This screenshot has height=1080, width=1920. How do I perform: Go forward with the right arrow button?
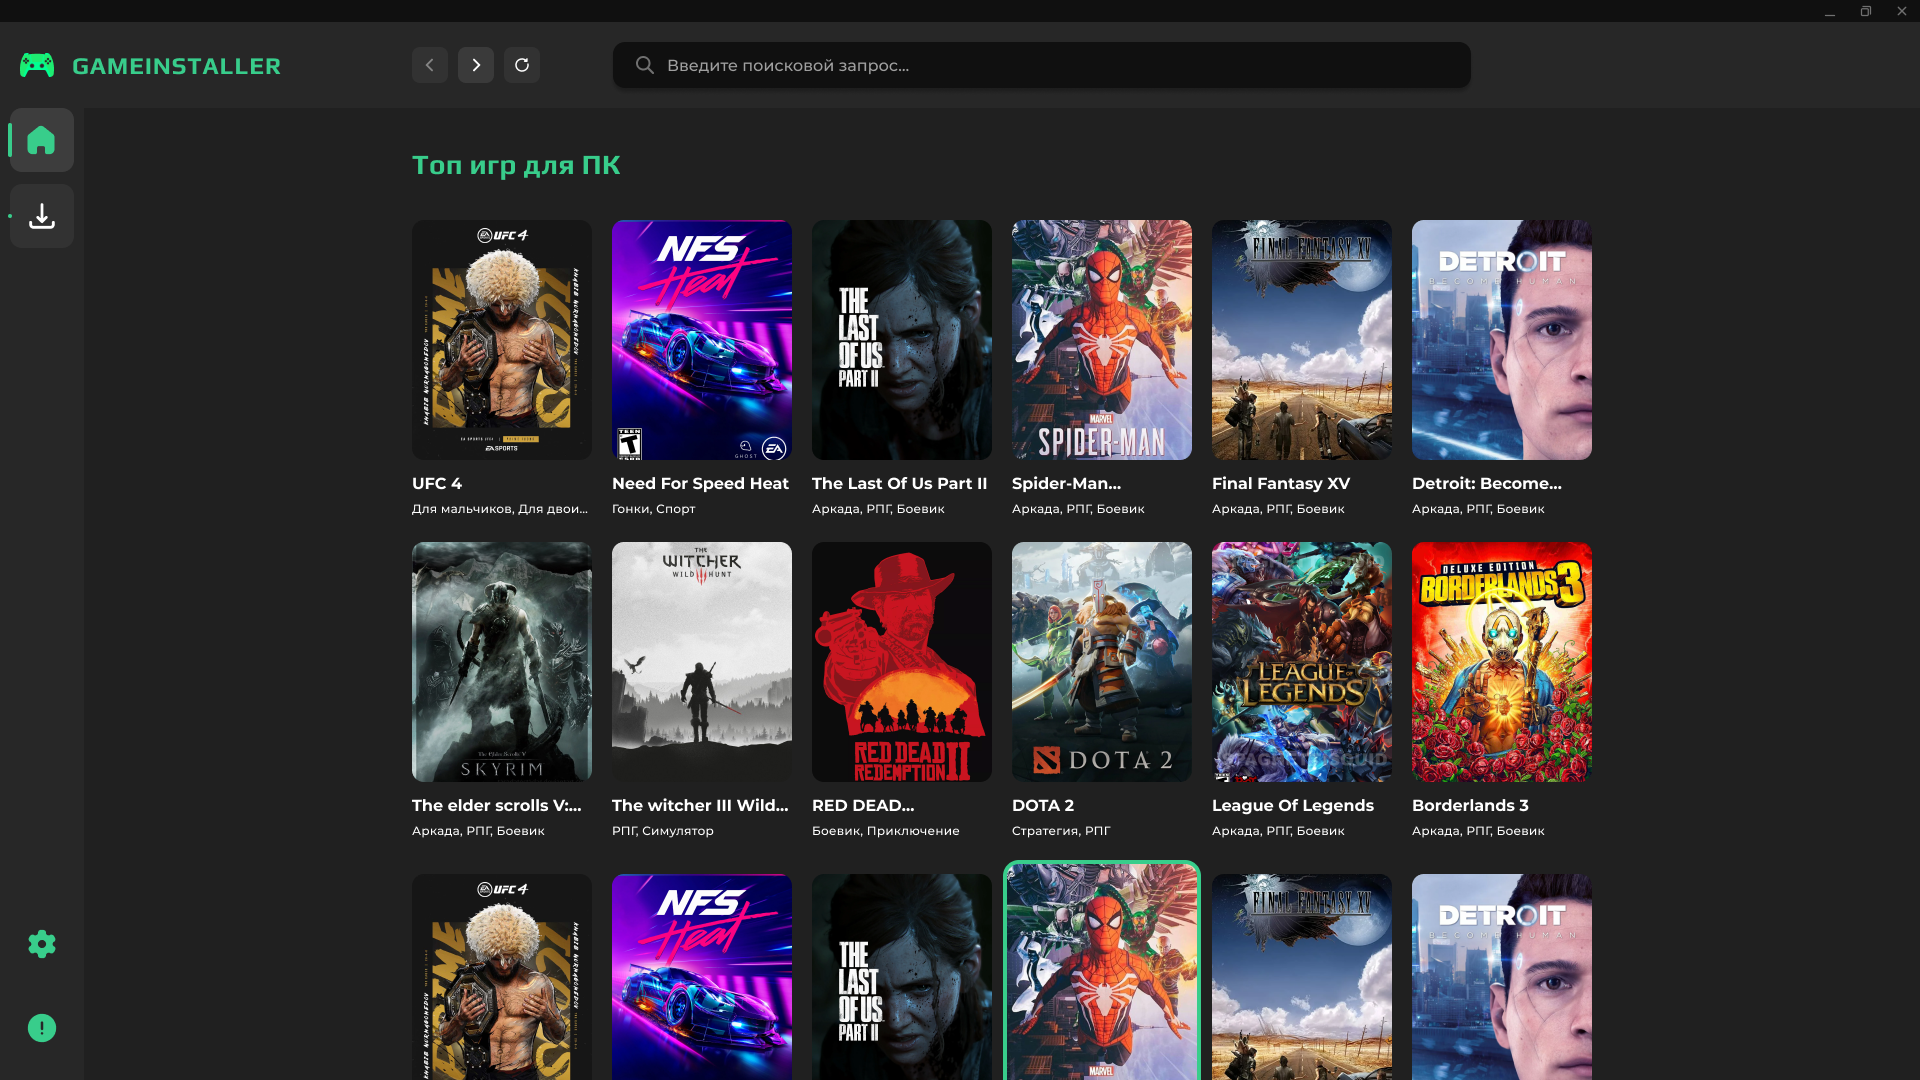[x=476, y=65]
